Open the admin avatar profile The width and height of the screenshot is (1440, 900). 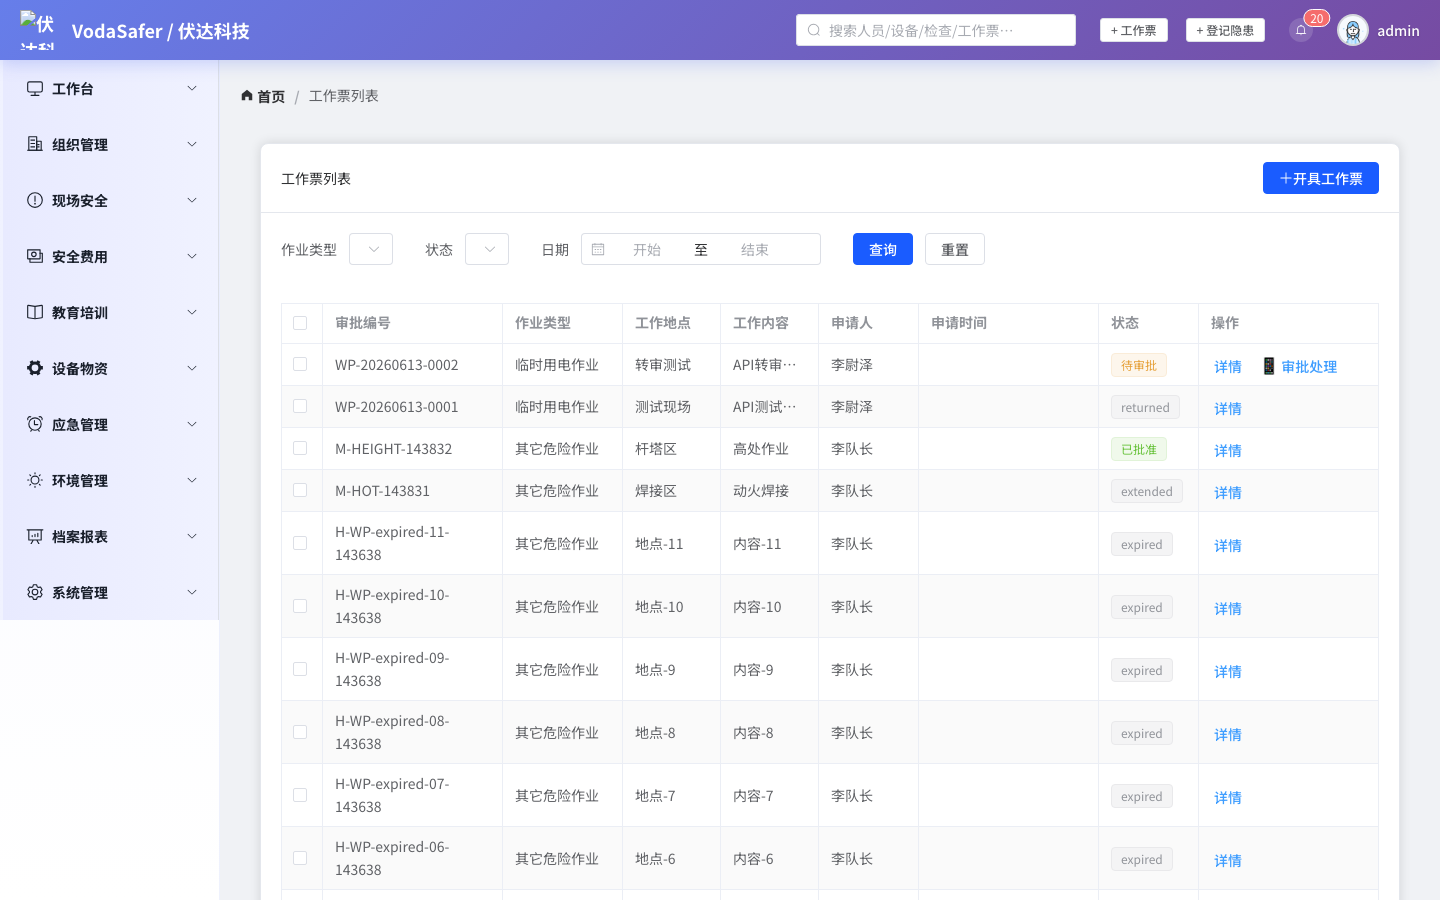coord(1353,30)
